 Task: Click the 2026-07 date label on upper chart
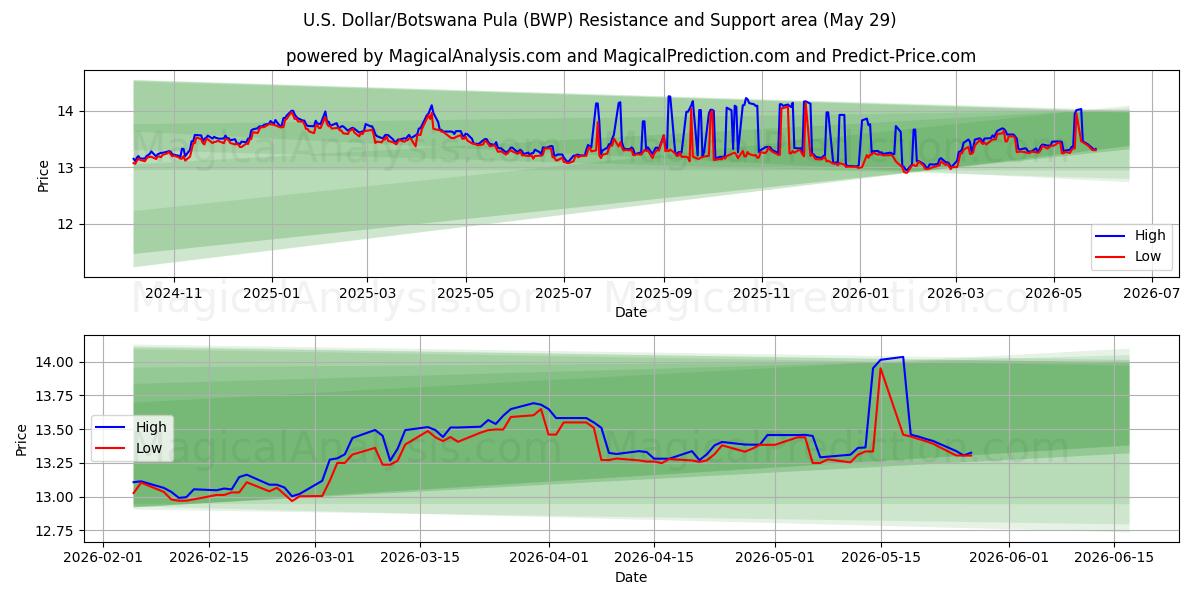coord(1151,294)
